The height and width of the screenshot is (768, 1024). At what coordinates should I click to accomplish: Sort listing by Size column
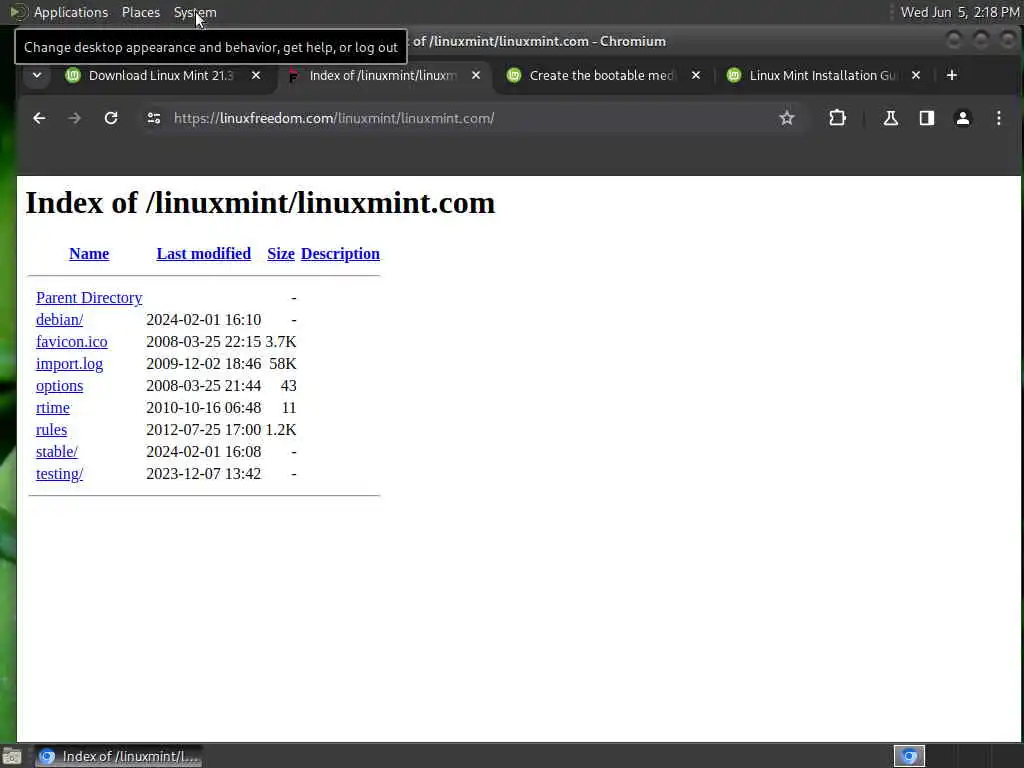(281, 253)
